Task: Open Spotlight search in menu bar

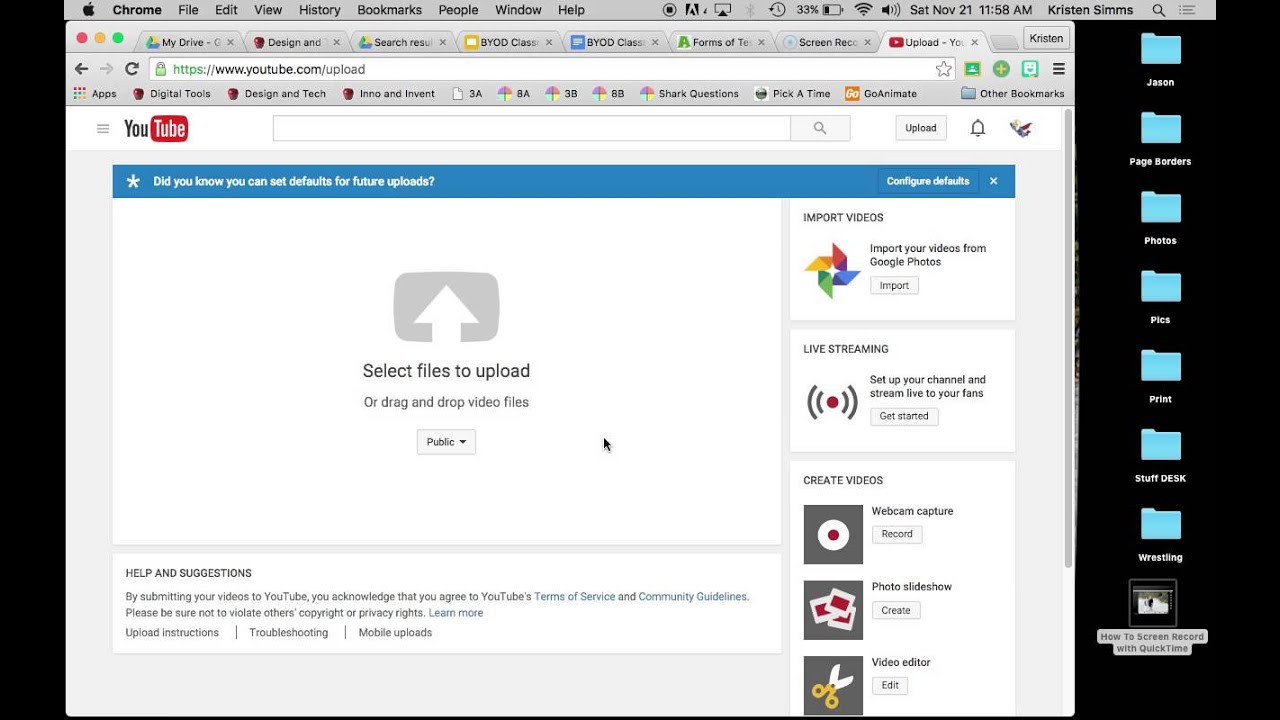Action: pyautogui.click(x=1158, y=10)
